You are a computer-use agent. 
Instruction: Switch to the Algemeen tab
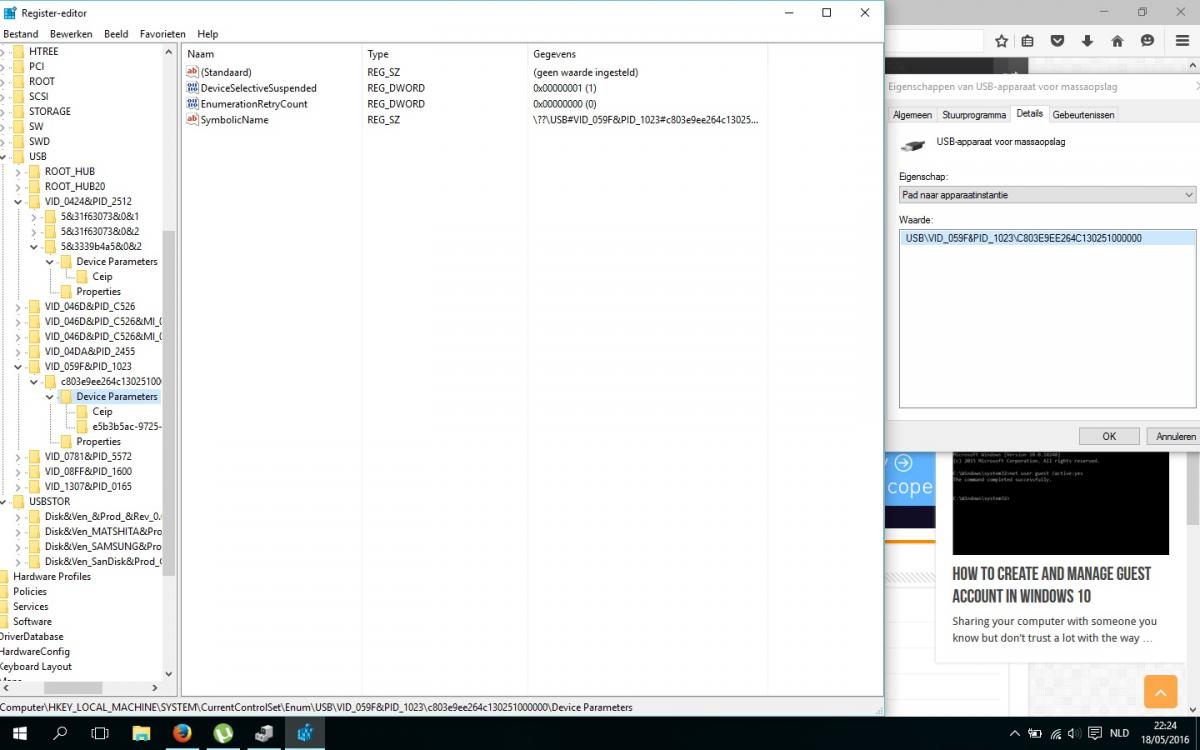point(912,115)
